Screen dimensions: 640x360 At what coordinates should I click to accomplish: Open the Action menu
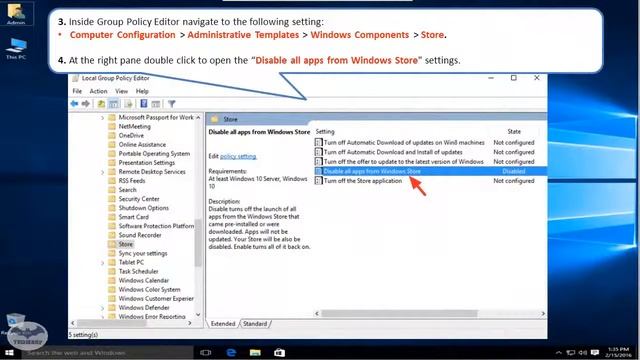(98, 91)
